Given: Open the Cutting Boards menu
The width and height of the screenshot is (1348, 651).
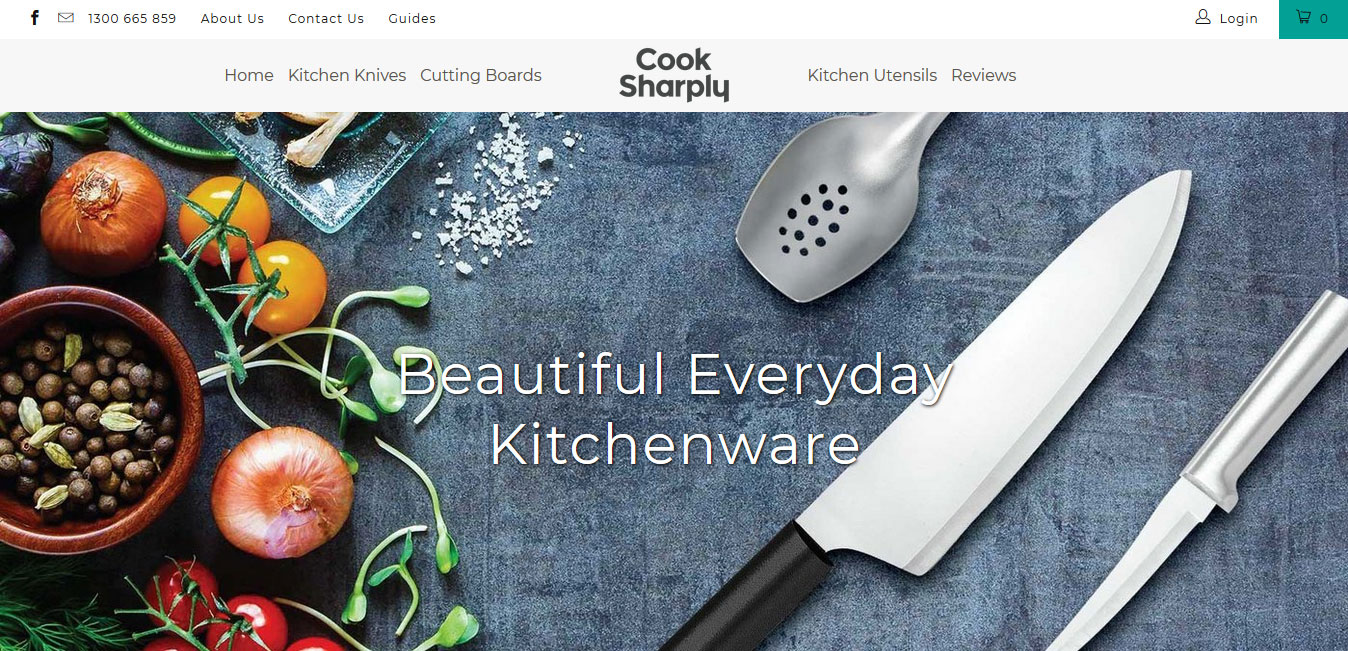Looking at the screenshot, I should pos(481,75).
